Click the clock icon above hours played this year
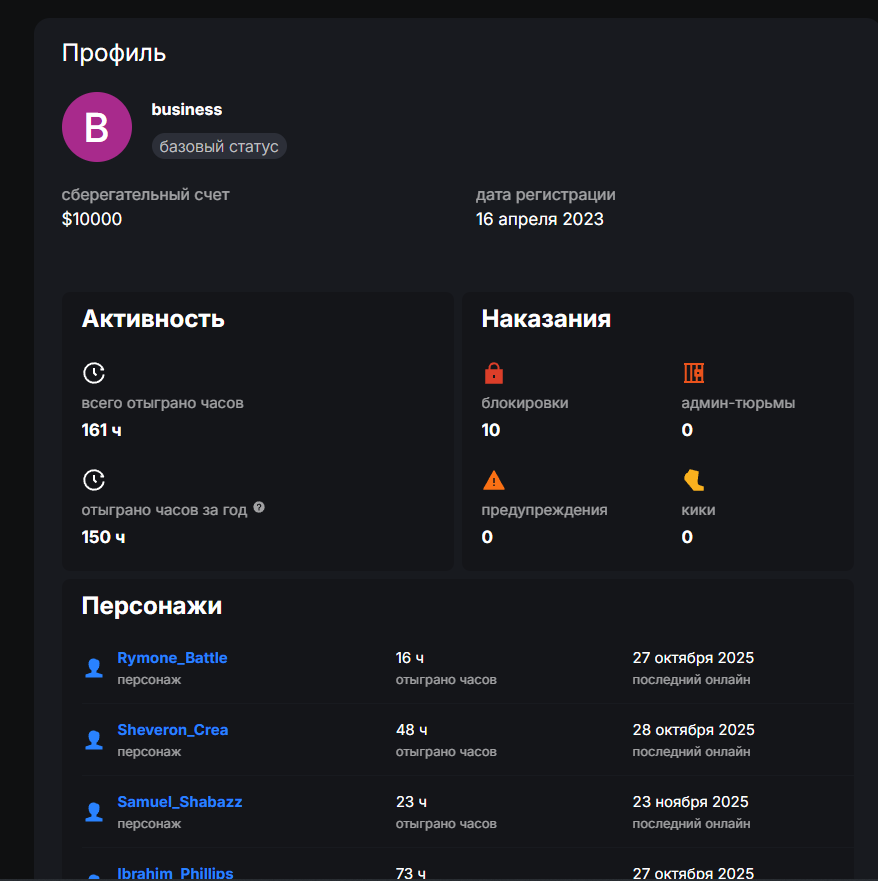 coord(93,480)
